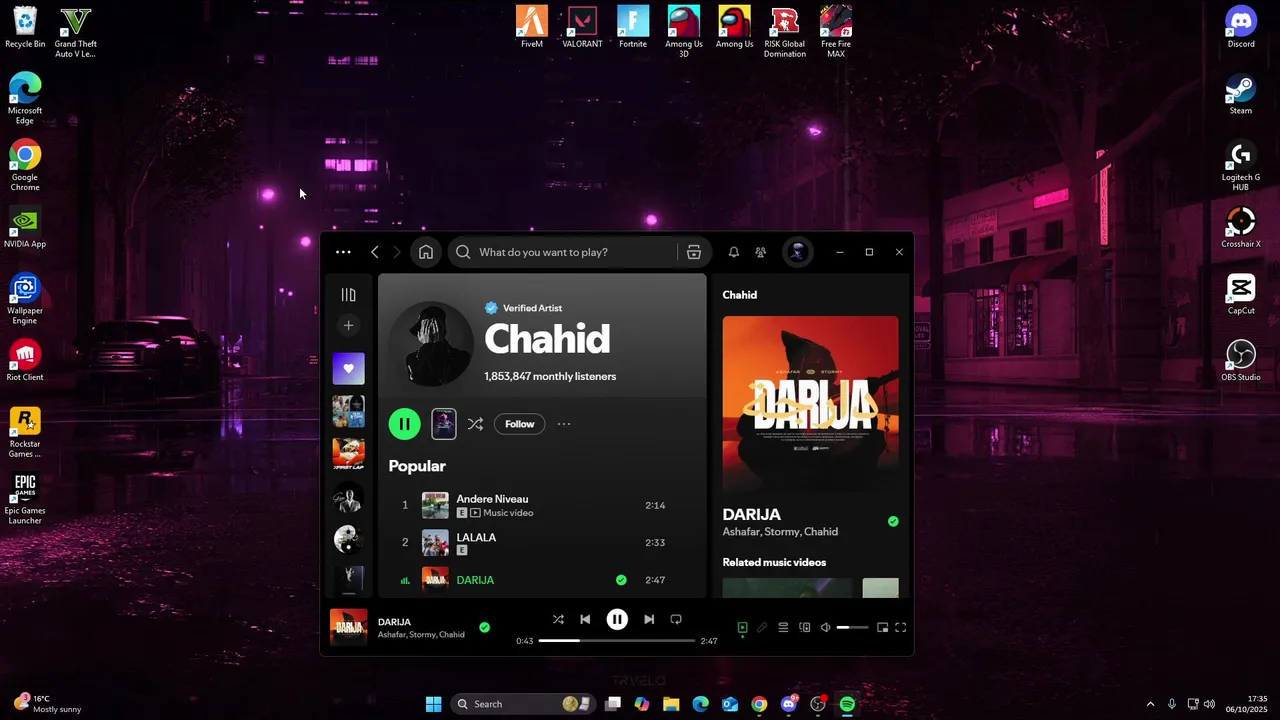Toggle shuffle for Chahid artist page
This screenshot has width=1280, height=720.
tap(475, 424)
